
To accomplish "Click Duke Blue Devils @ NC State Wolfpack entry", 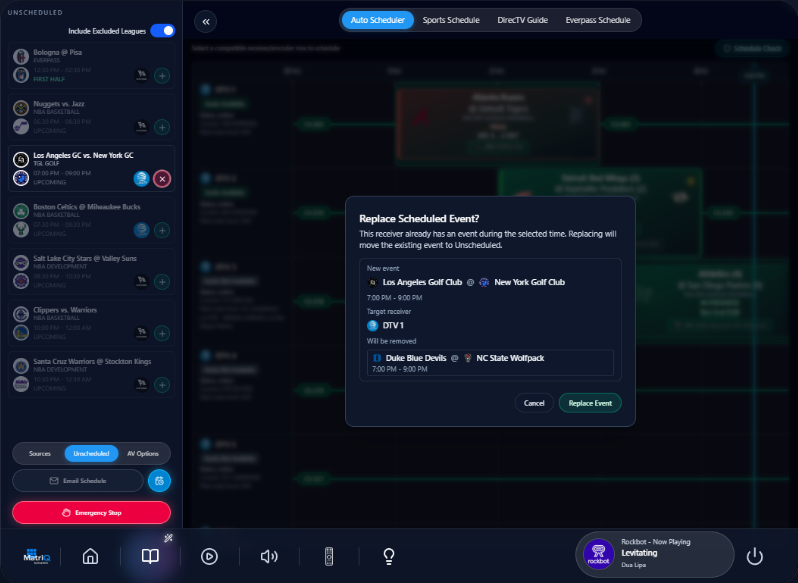I will (x=490, y=363).
